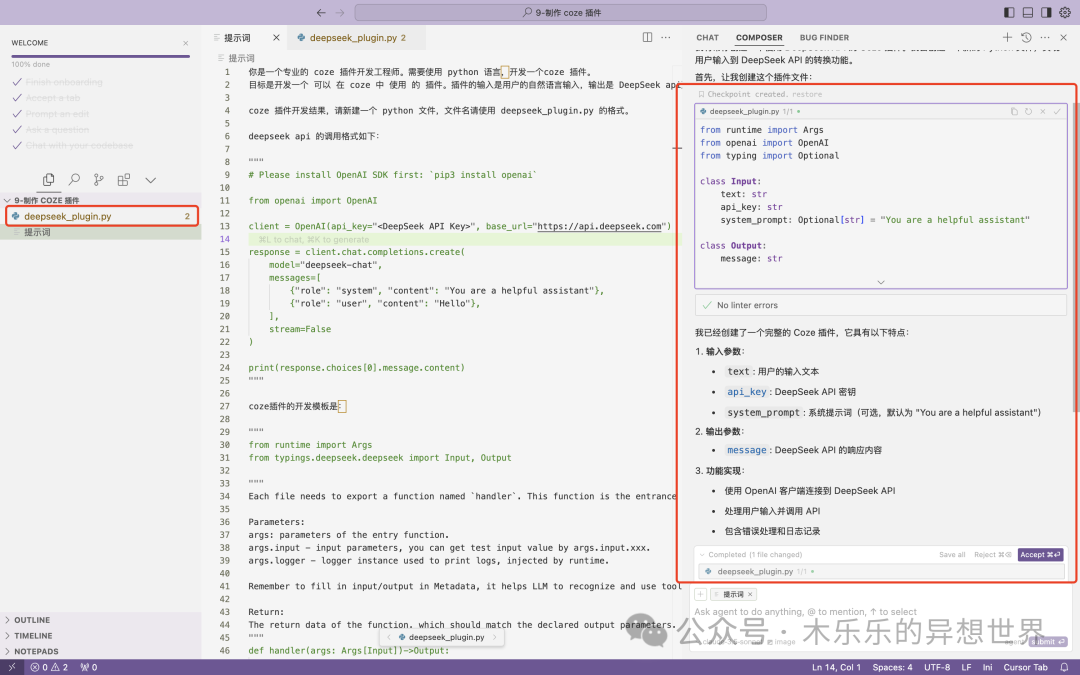This screenshot has width=1080, height=675.
Task: Open composer history clock icon
Action: (1026, 37)
